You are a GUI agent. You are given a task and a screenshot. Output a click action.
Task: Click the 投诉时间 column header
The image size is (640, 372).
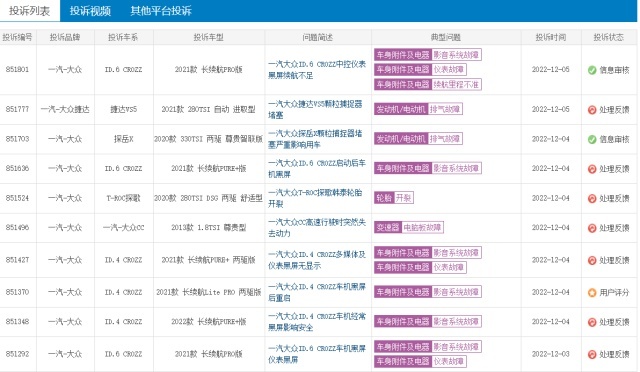[x=551, y=37]
